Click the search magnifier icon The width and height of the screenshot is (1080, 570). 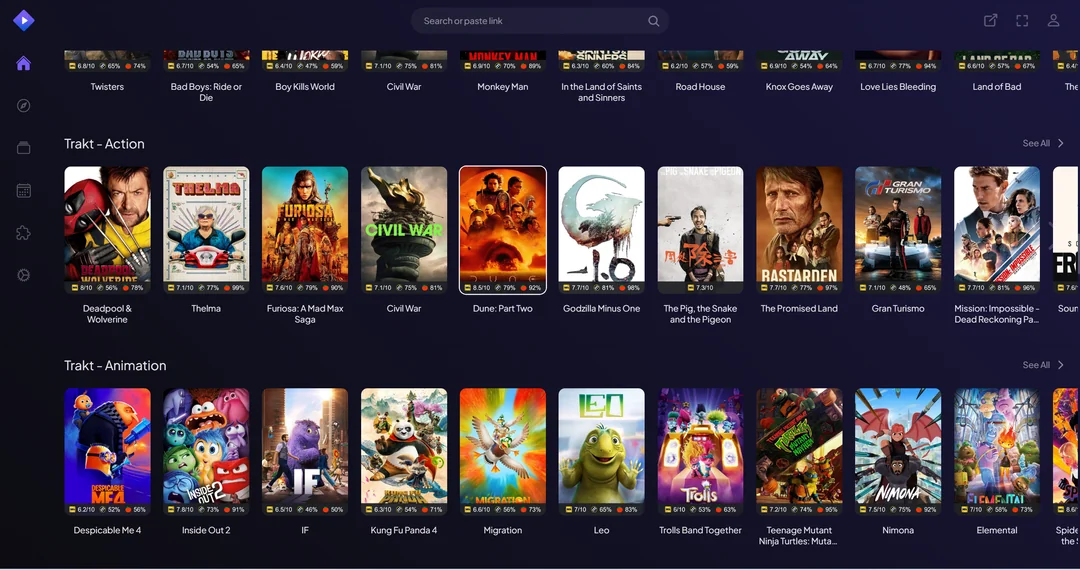tap(653, 21)
